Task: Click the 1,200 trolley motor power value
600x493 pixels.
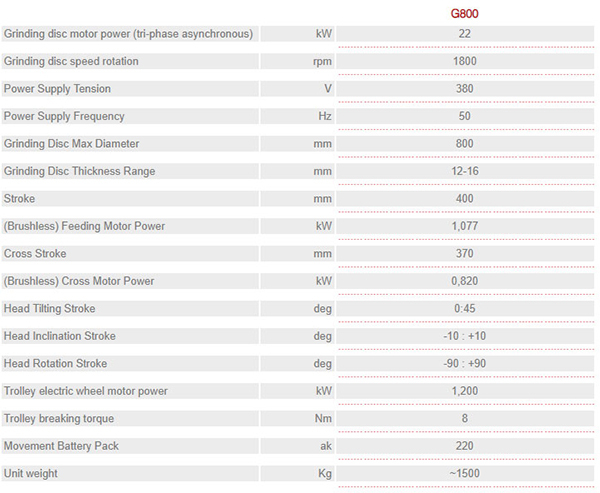Action: (x=465, y=391)
